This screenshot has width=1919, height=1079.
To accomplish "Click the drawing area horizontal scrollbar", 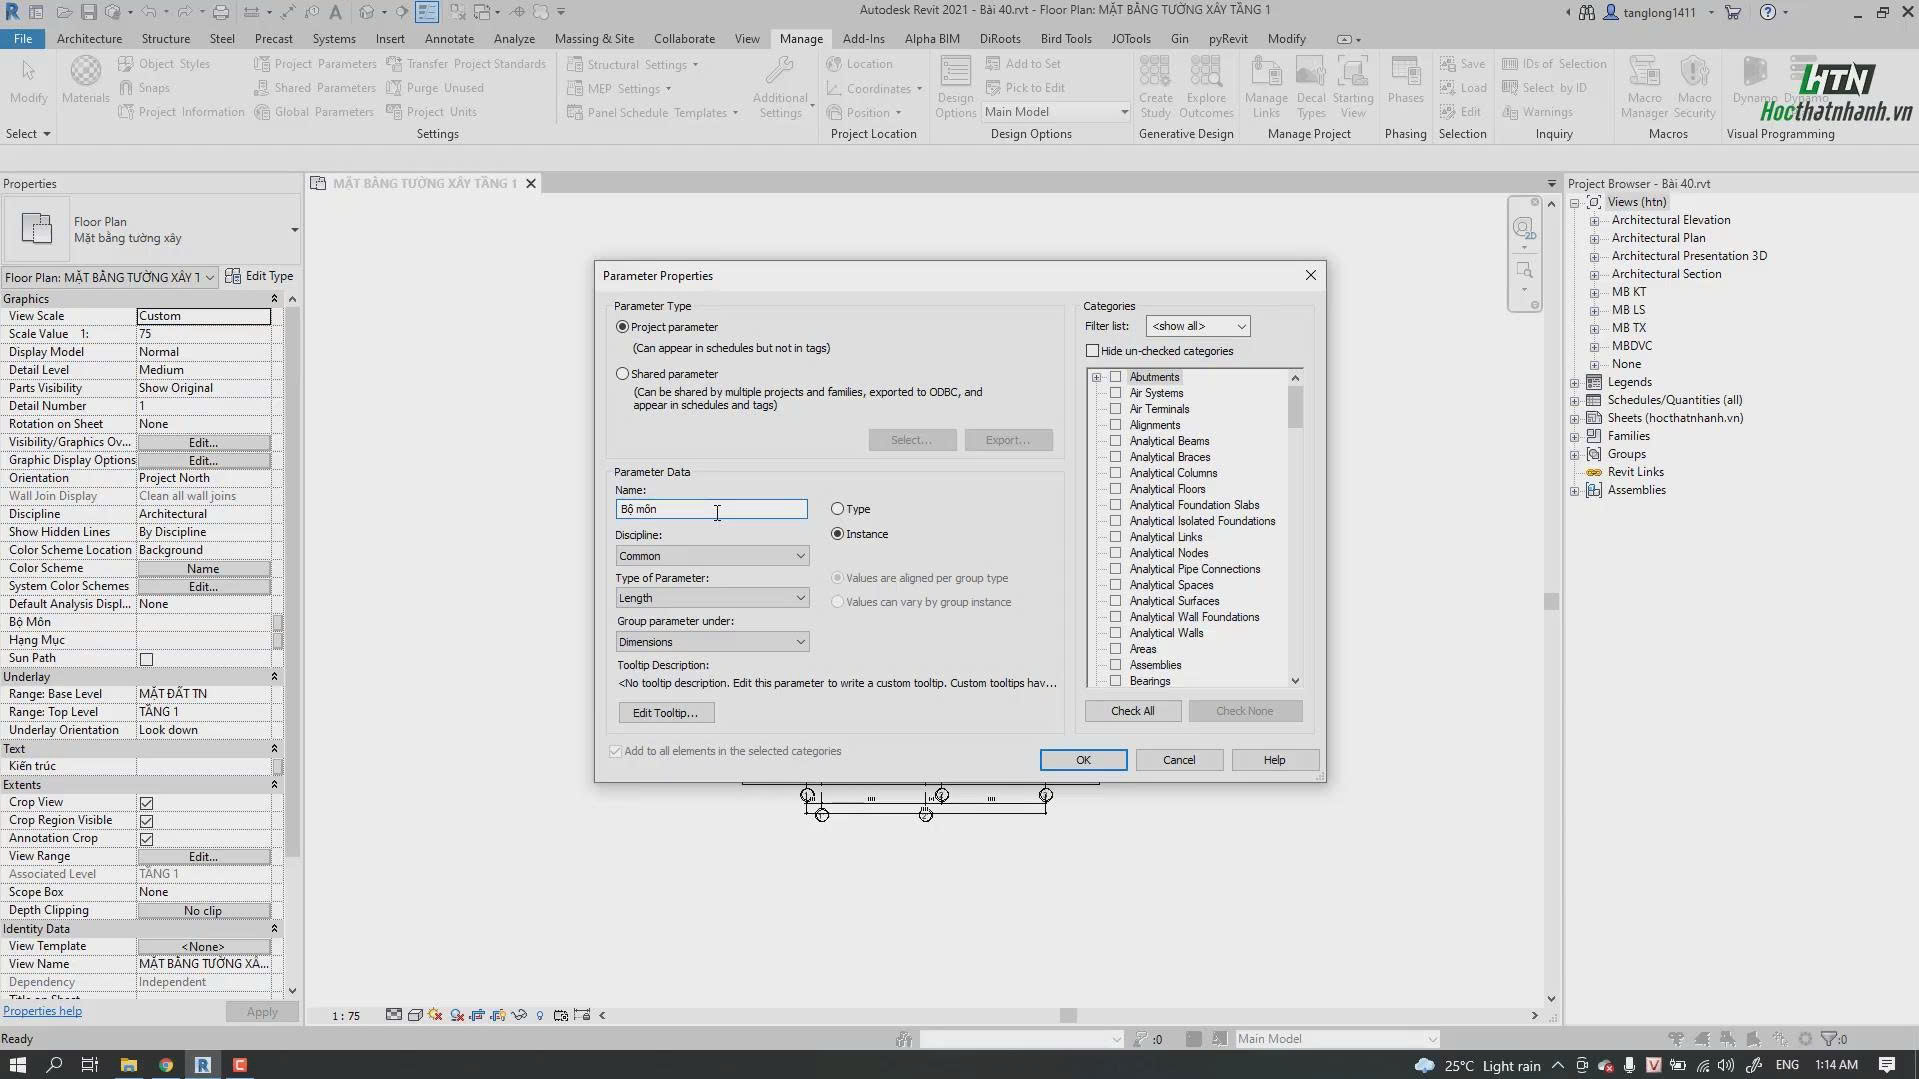I will pyautogui.click(x=1068, y=1015).
